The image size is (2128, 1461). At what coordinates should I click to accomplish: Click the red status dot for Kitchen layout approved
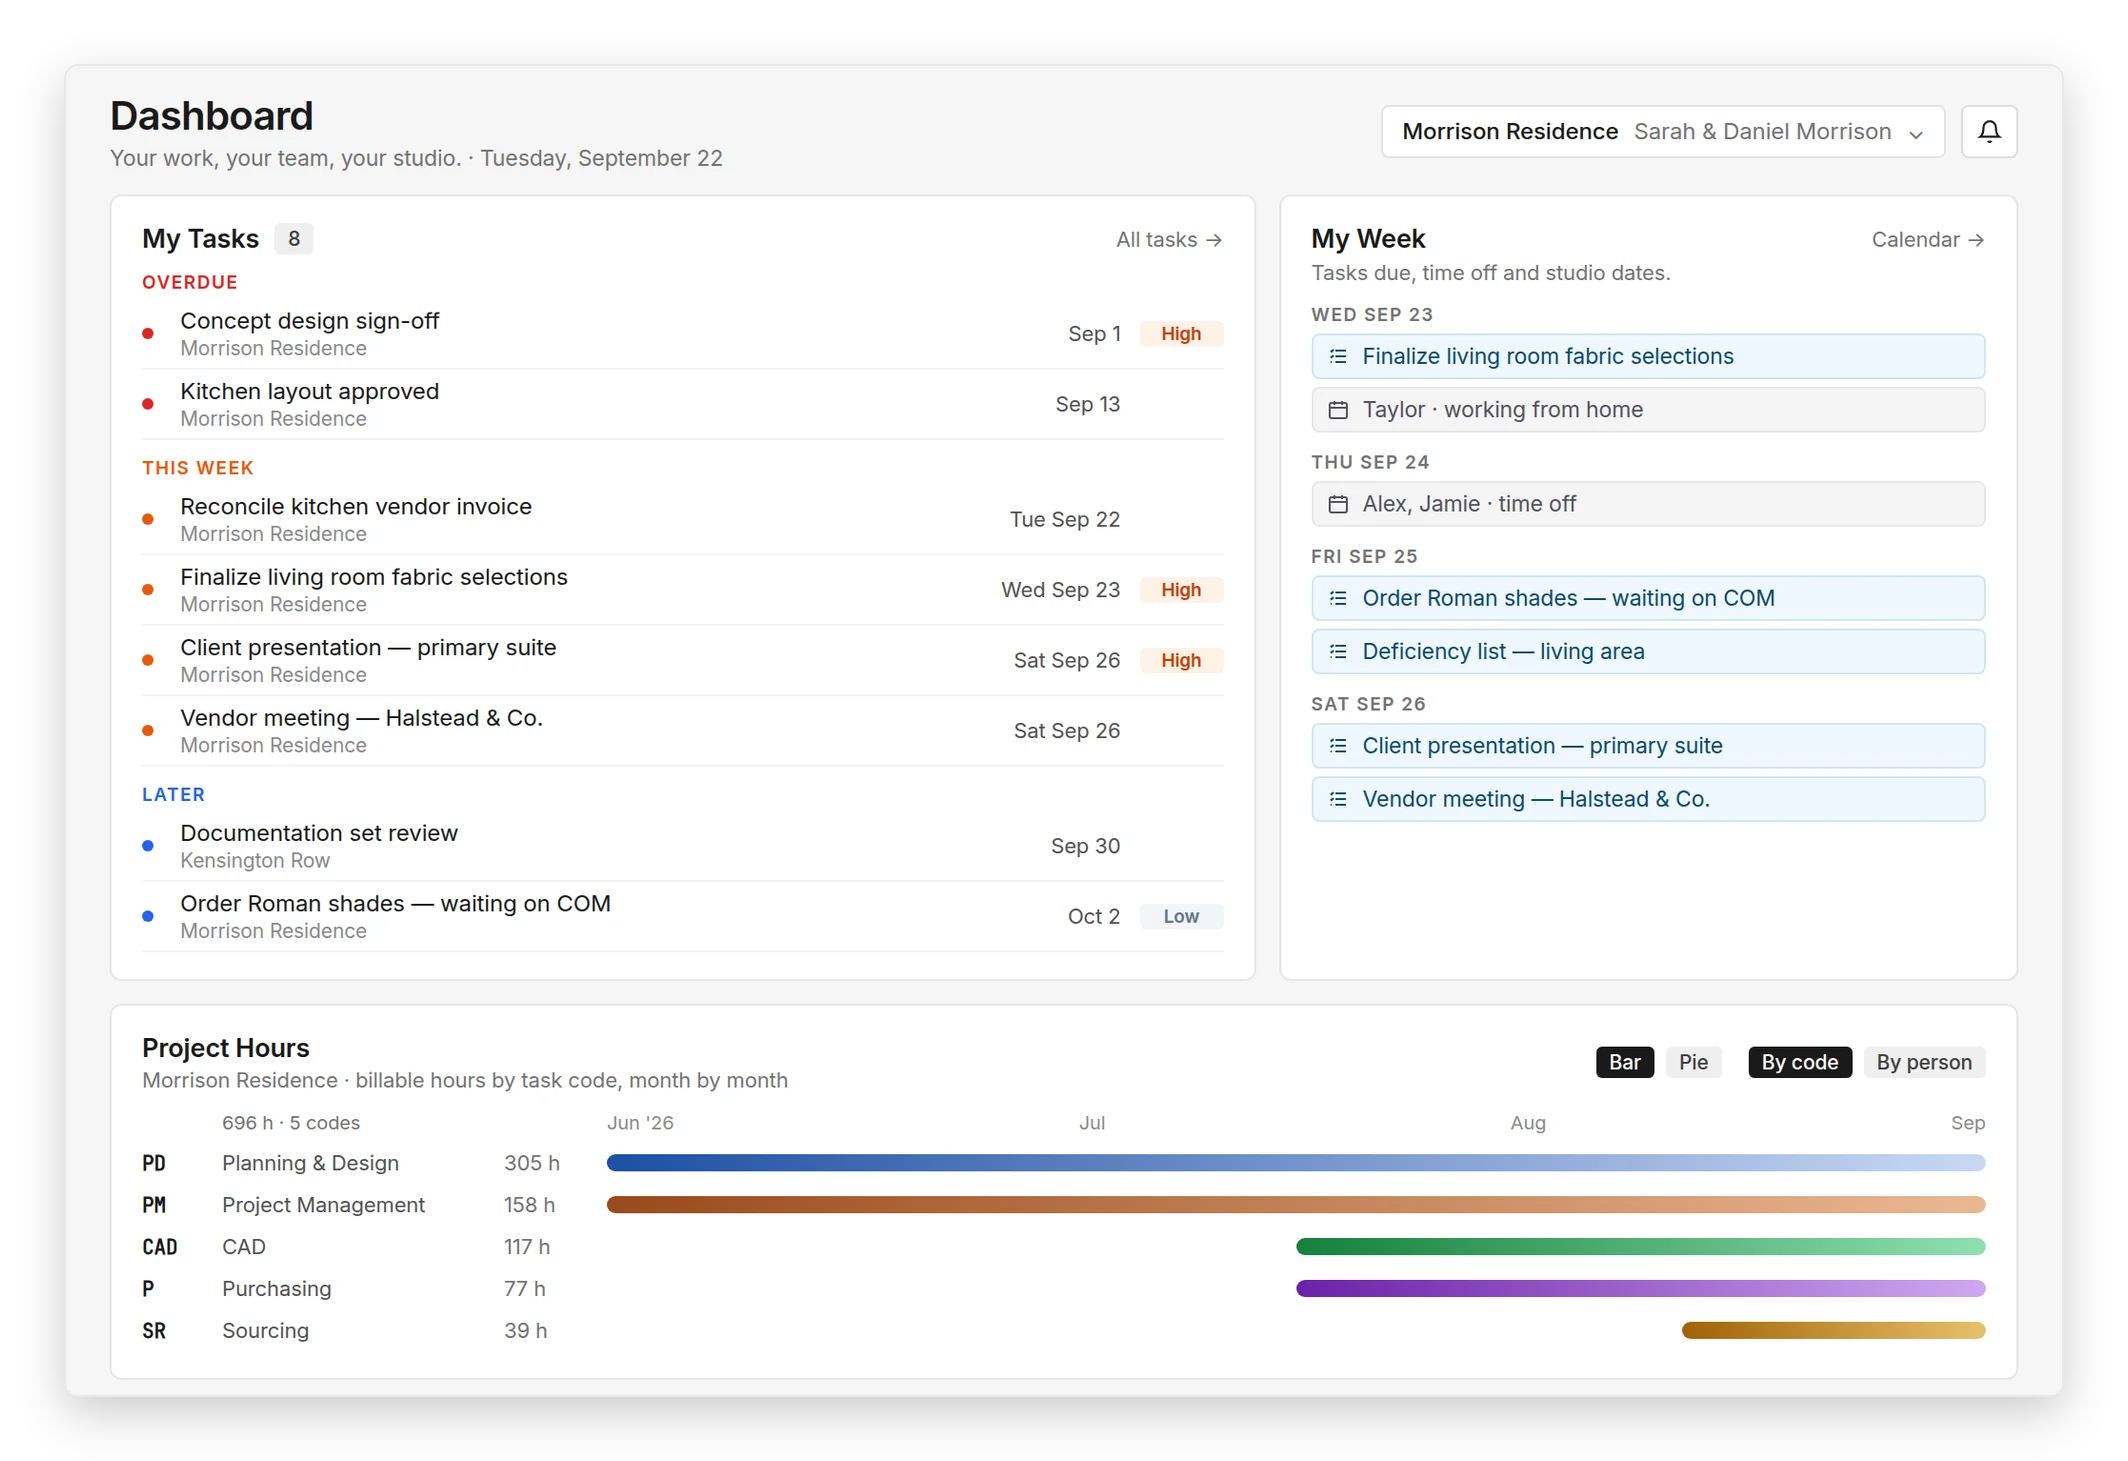click(x=148, y=404)
